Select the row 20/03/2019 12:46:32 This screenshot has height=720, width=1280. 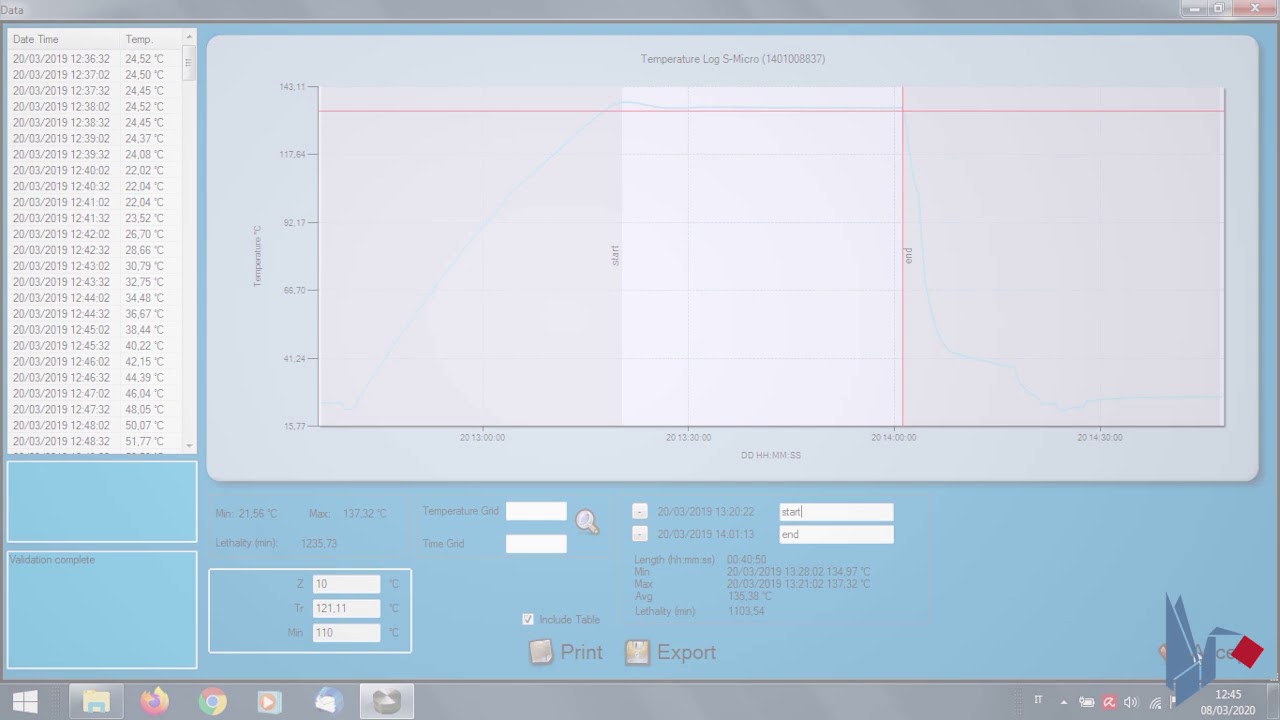(95, 378)
